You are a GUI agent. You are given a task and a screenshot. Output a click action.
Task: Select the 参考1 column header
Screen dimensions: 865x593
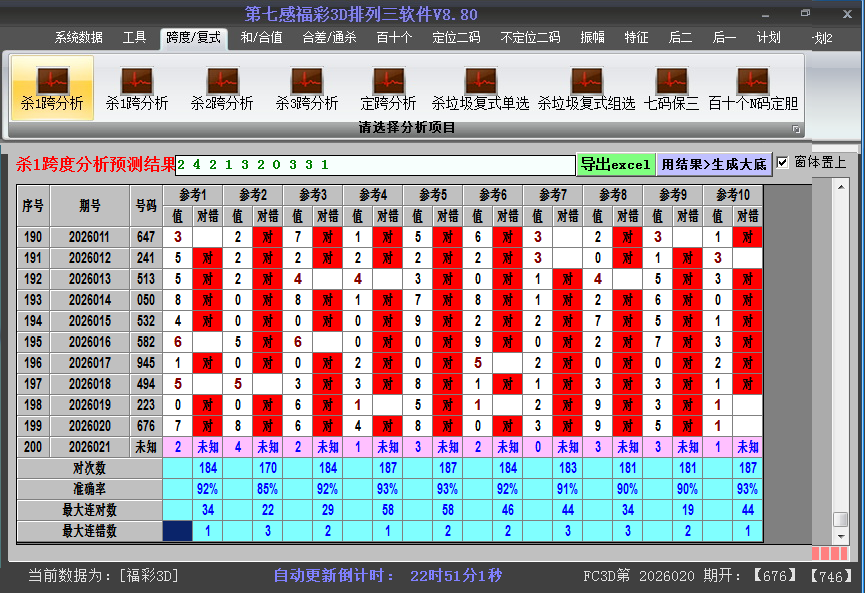tap(193, 194)
